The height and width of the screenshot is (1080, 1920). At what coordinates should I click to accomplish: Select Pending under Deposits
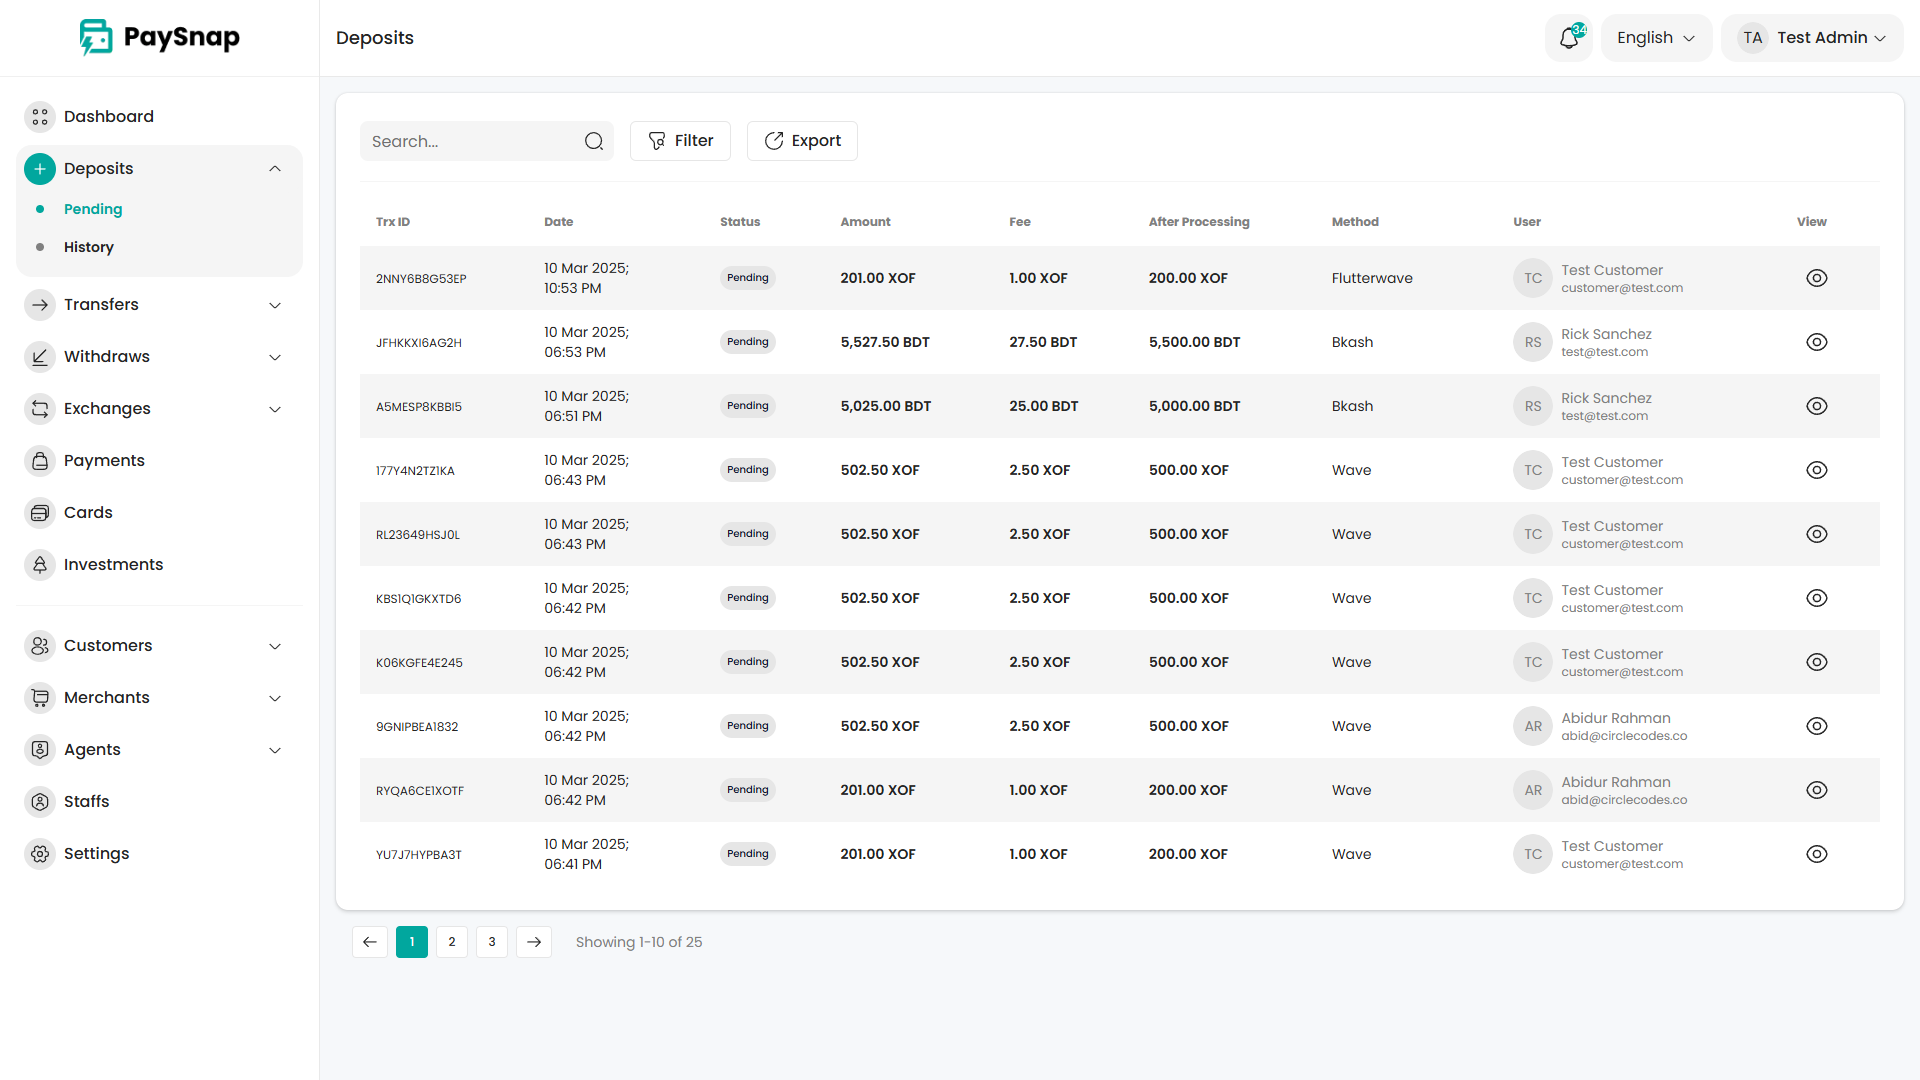(93, 209)
